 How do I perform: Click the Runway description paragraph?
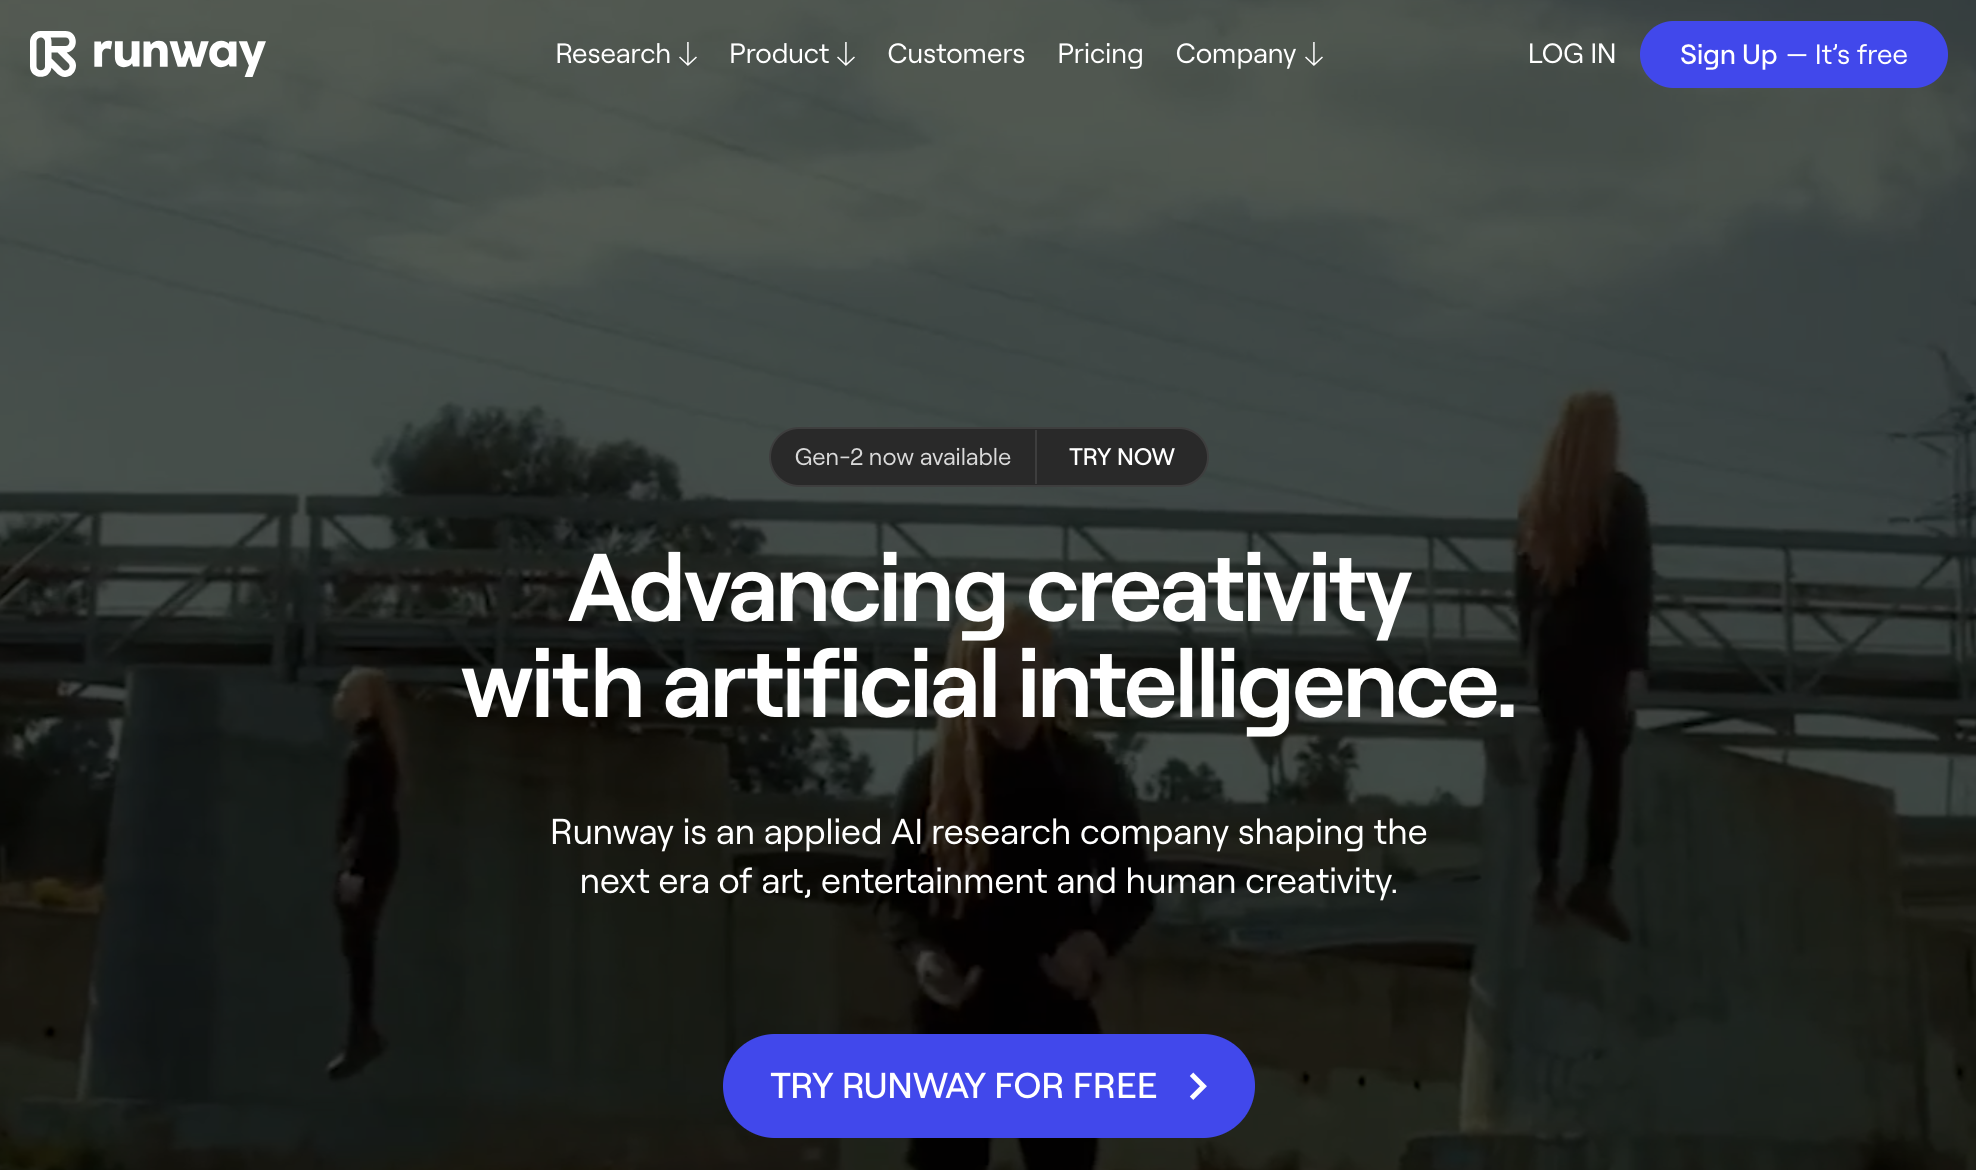[x=988, y=856]
